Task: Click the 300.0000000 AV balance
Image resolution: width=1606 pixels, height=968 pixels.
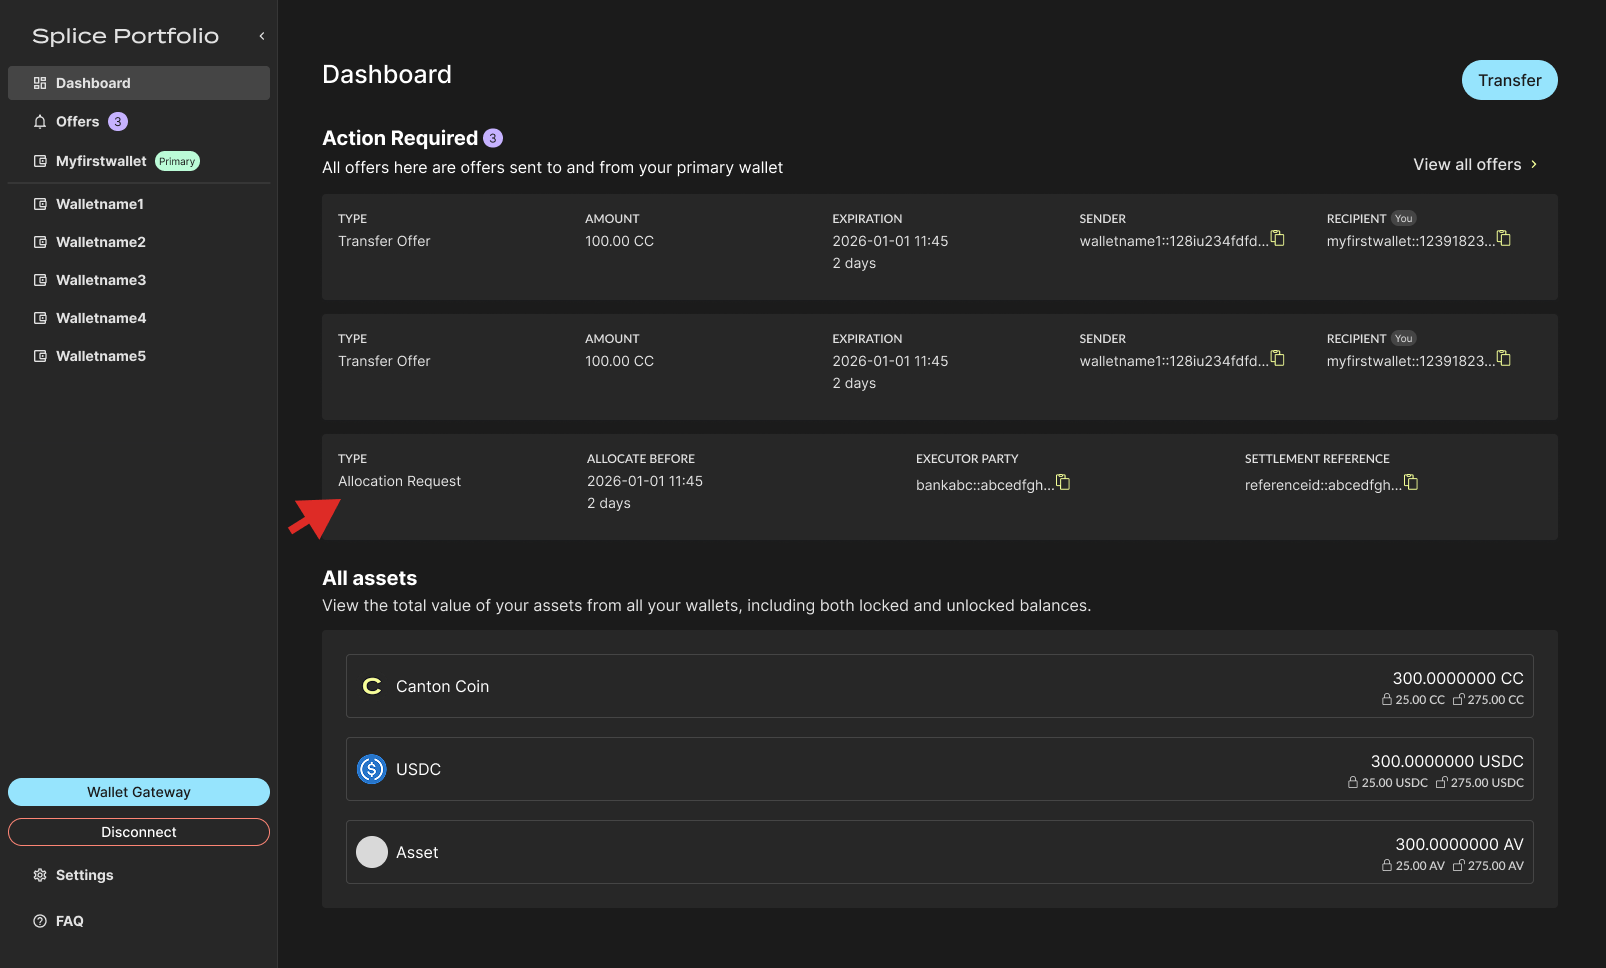Action: click(1460, 844)
